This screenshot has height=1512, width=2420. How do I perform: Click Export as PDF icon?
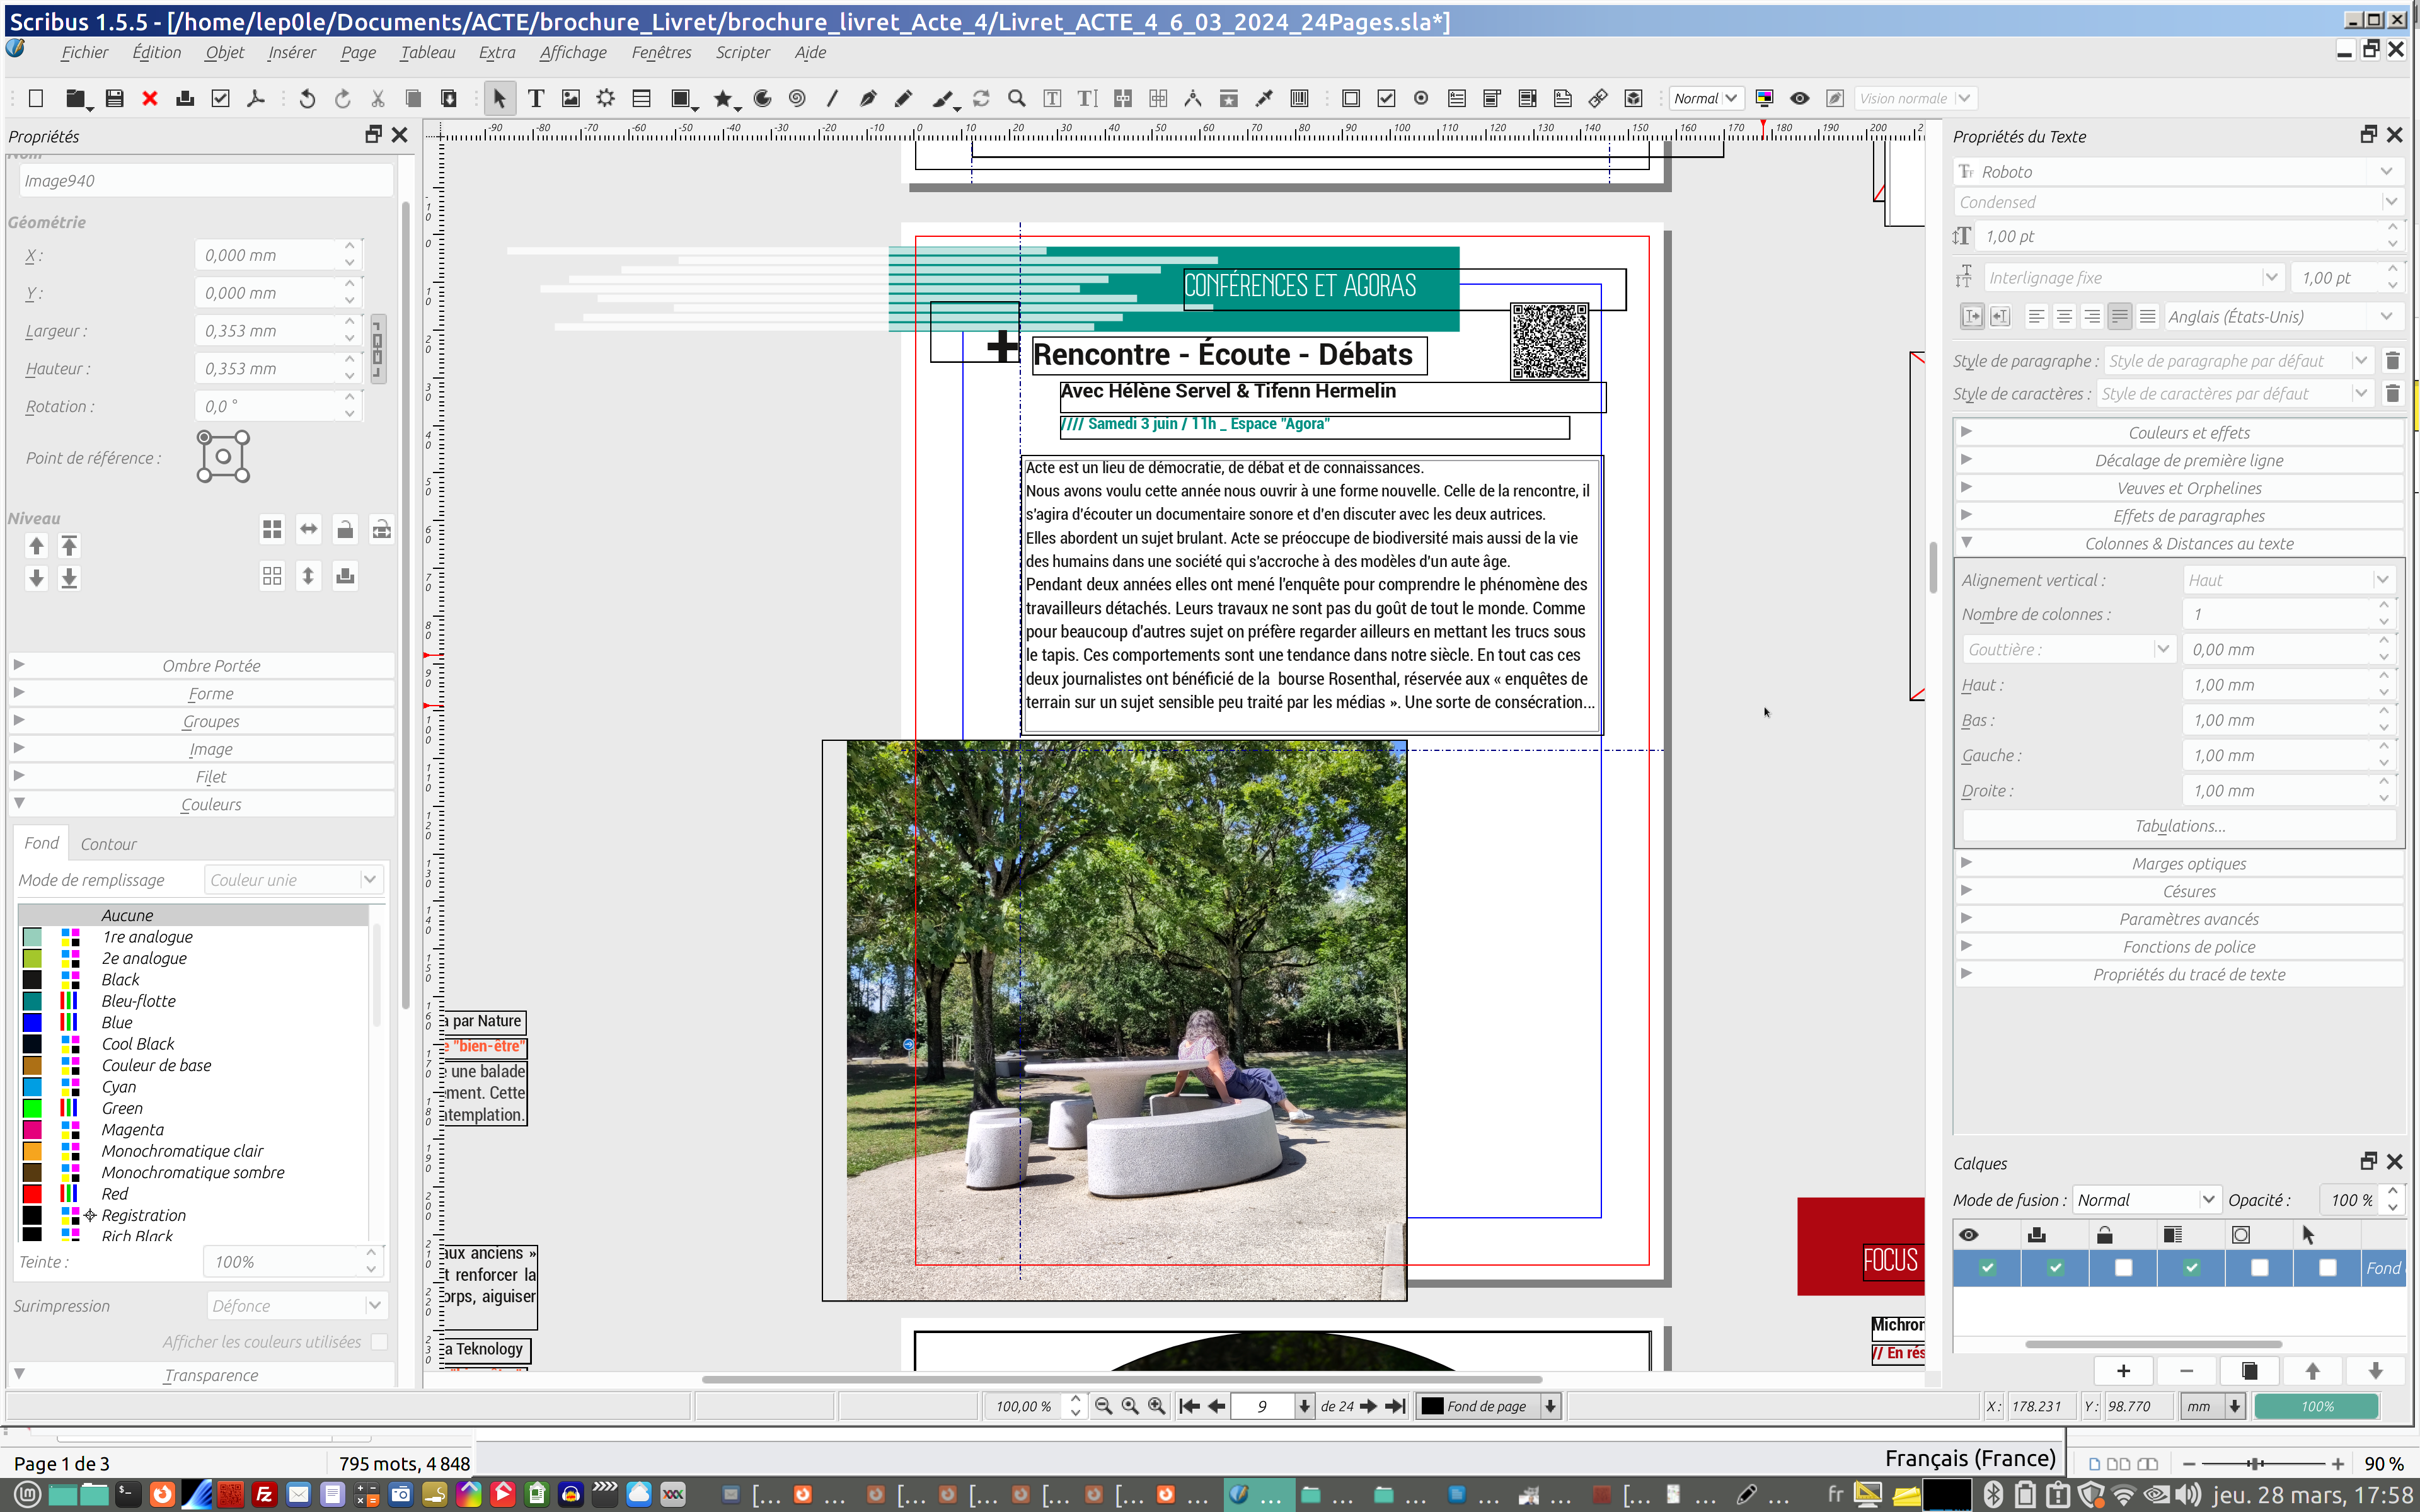tap(256, 98)
